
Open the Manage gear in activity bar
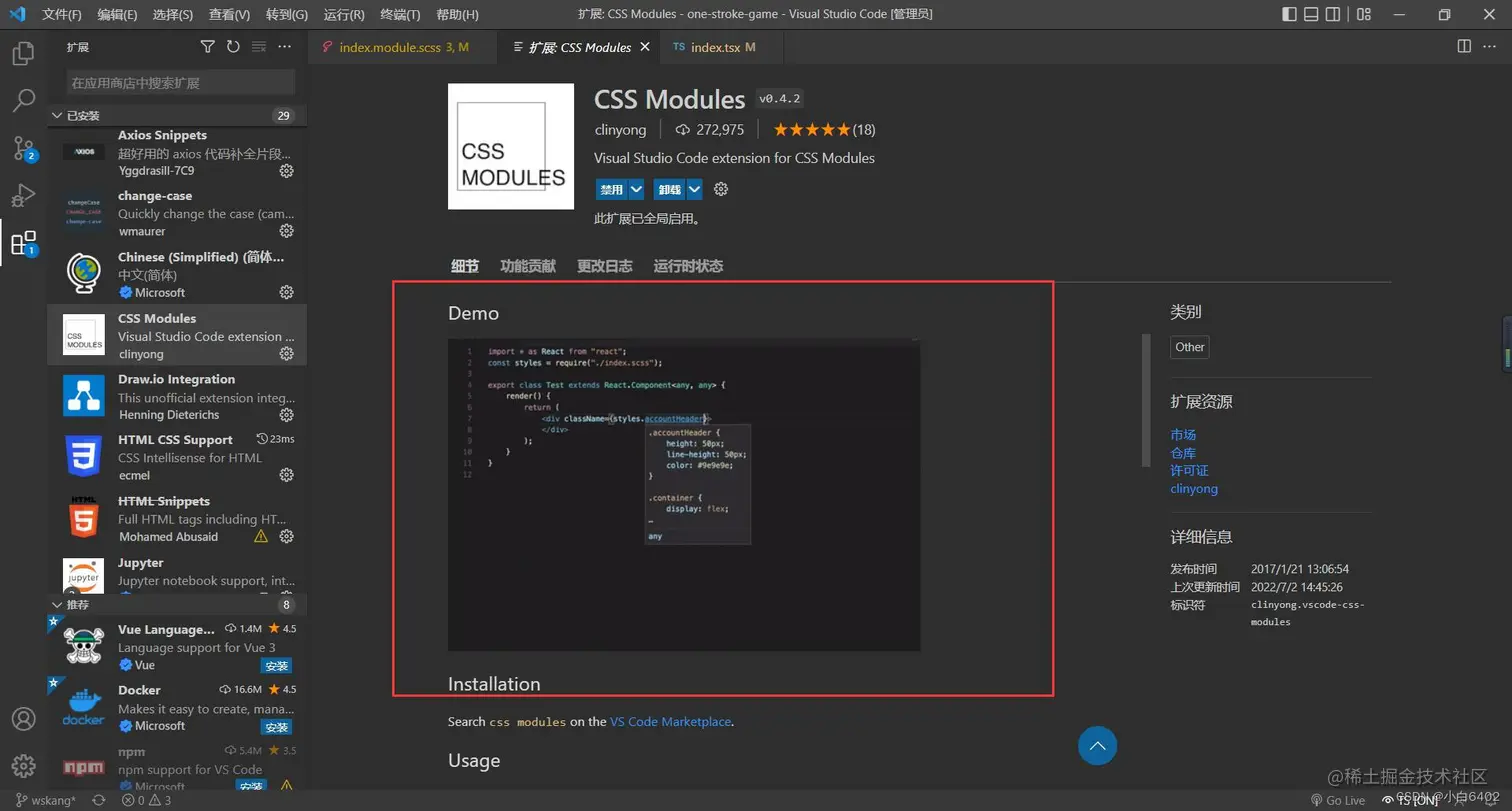(23, 766)
